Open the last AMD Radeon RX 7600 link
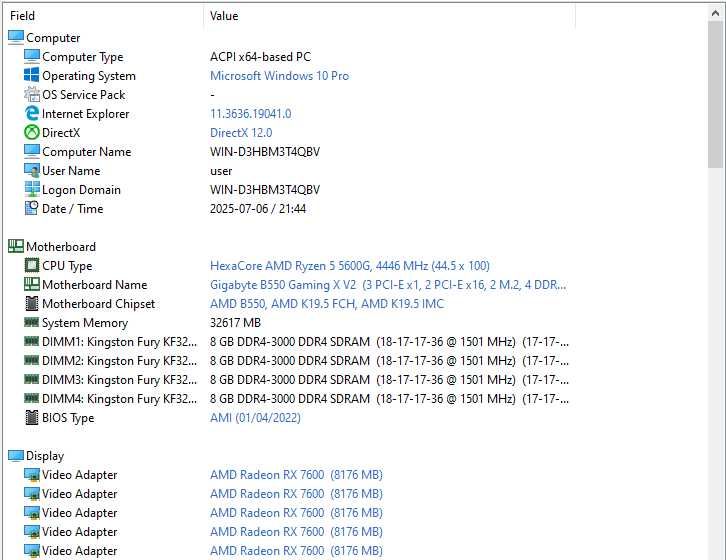The height and width of the screenshot is (560, 726). pos(296,551)
